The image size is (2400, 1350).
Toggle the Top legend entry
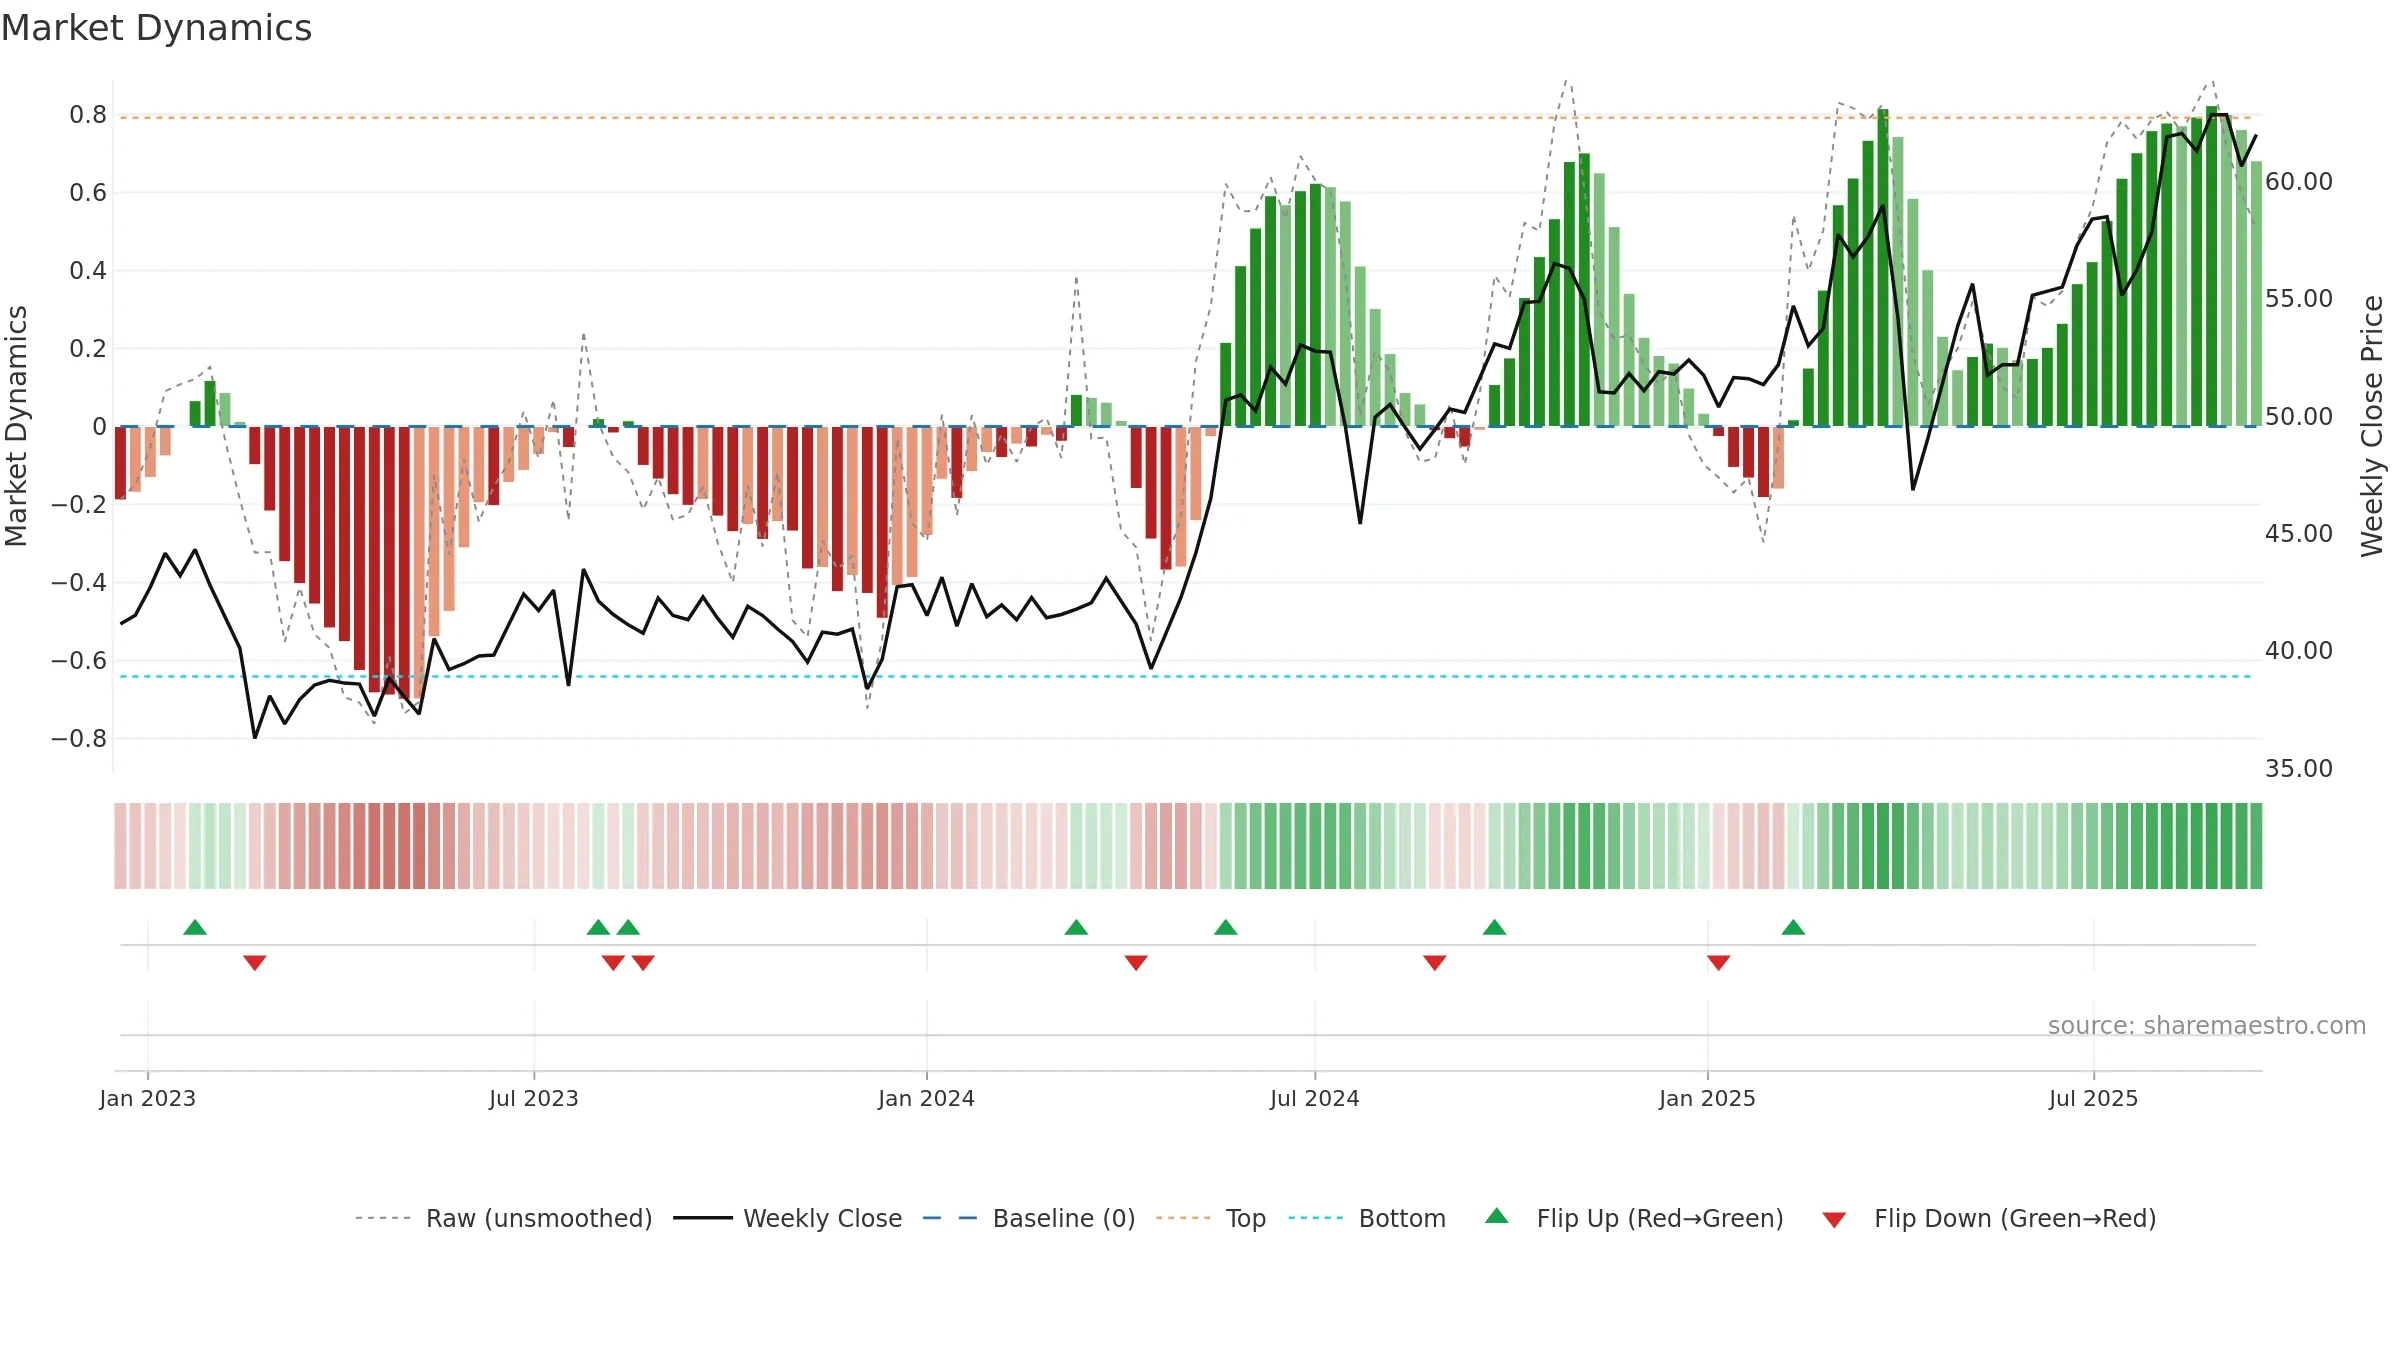point(1211,1218)
